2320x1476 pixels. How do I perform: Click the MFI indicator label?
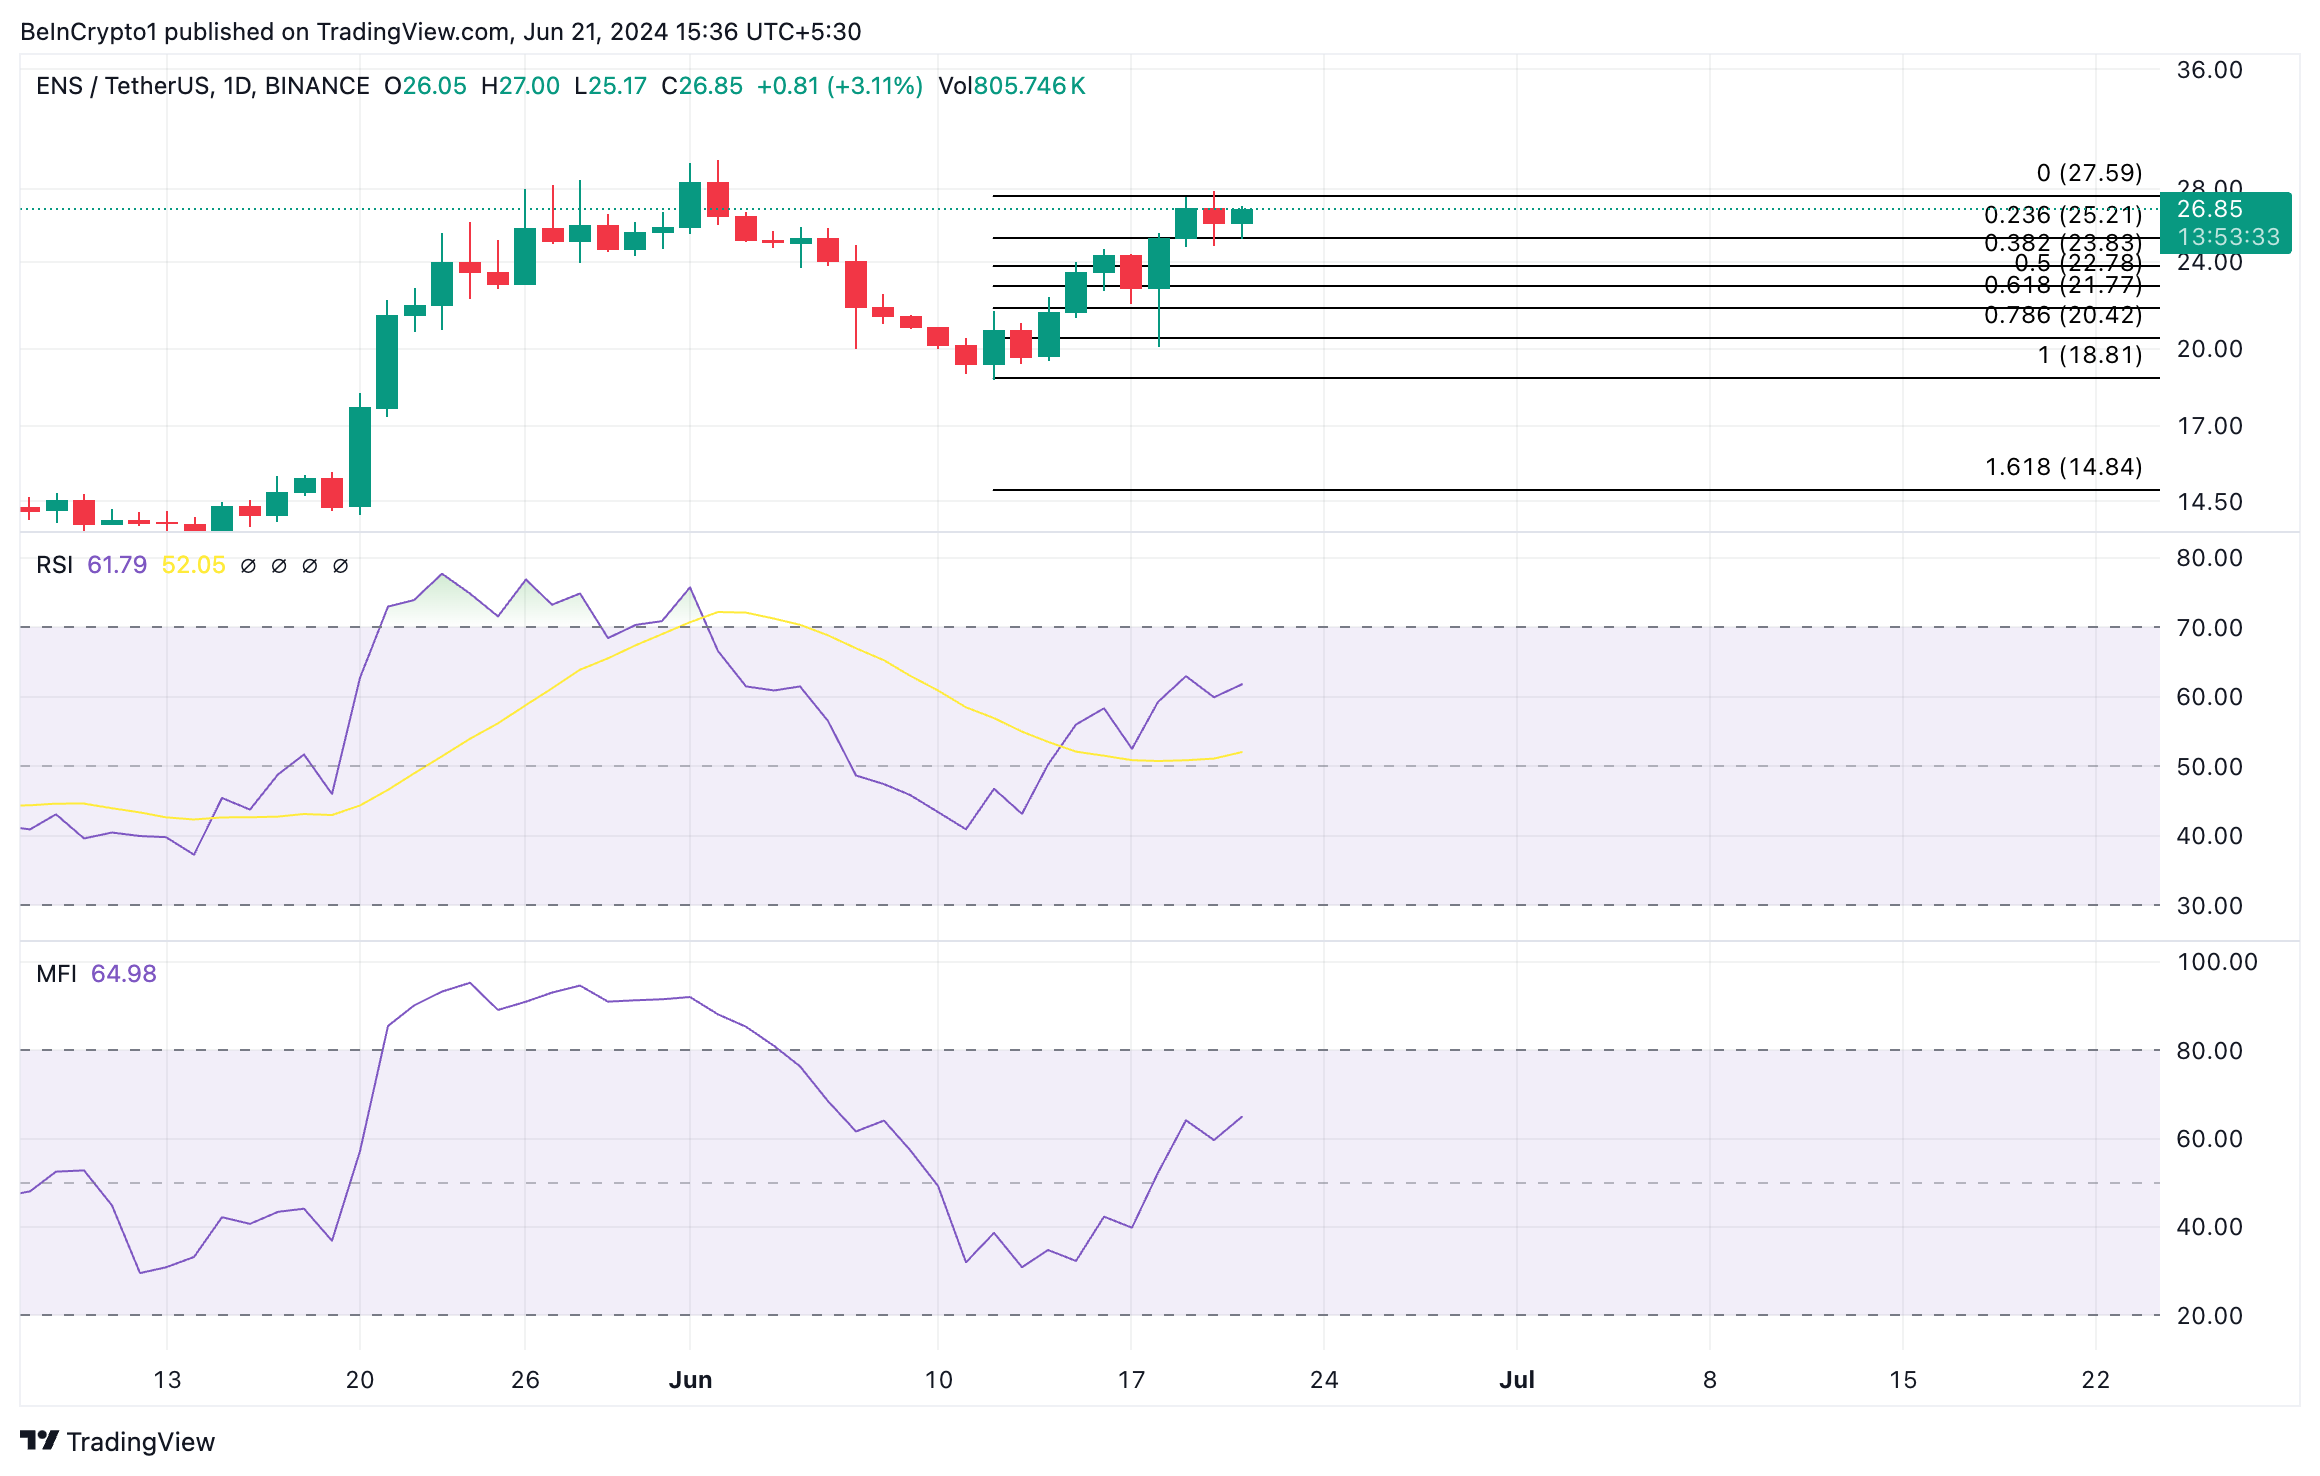point(56,974)
